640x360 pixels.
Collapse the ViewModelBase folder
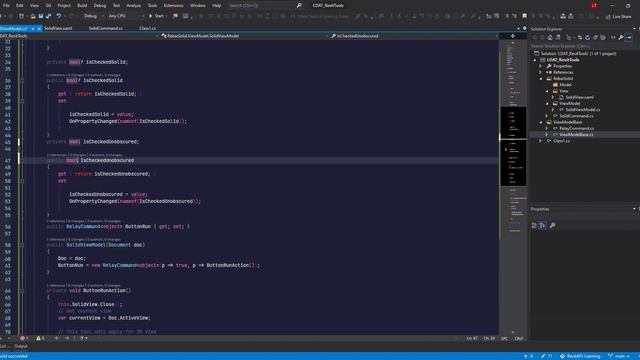pos(541,122)
